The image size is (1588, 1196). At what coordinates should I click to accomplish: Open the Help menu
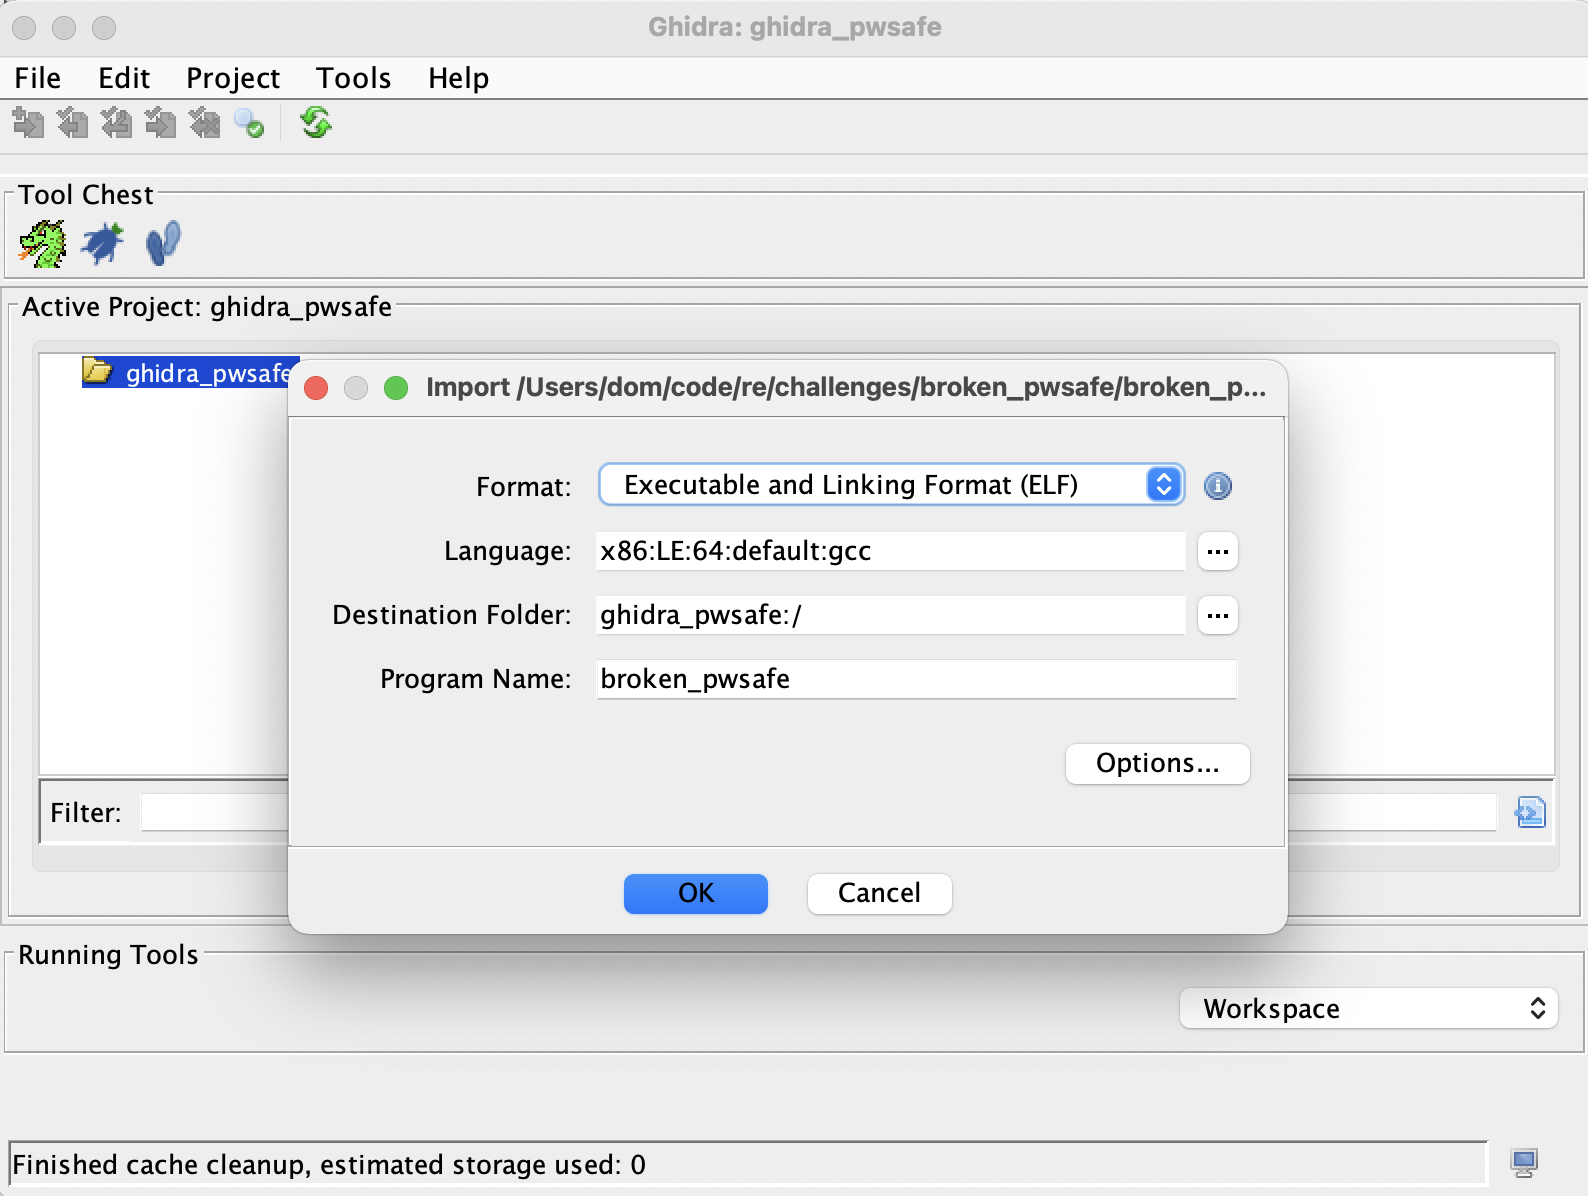(x=458, y=78)
